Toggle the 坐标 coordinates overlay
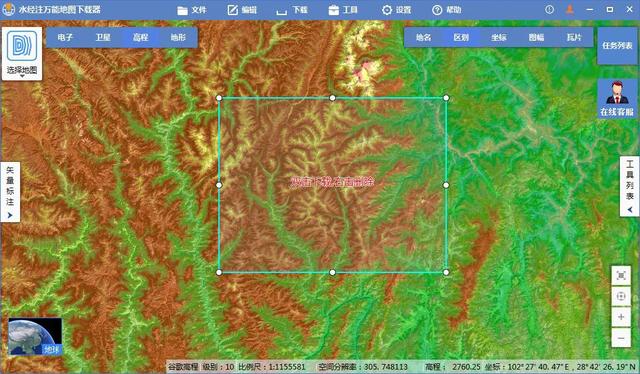Screen dimensions: 640x374 pos(499,38)
